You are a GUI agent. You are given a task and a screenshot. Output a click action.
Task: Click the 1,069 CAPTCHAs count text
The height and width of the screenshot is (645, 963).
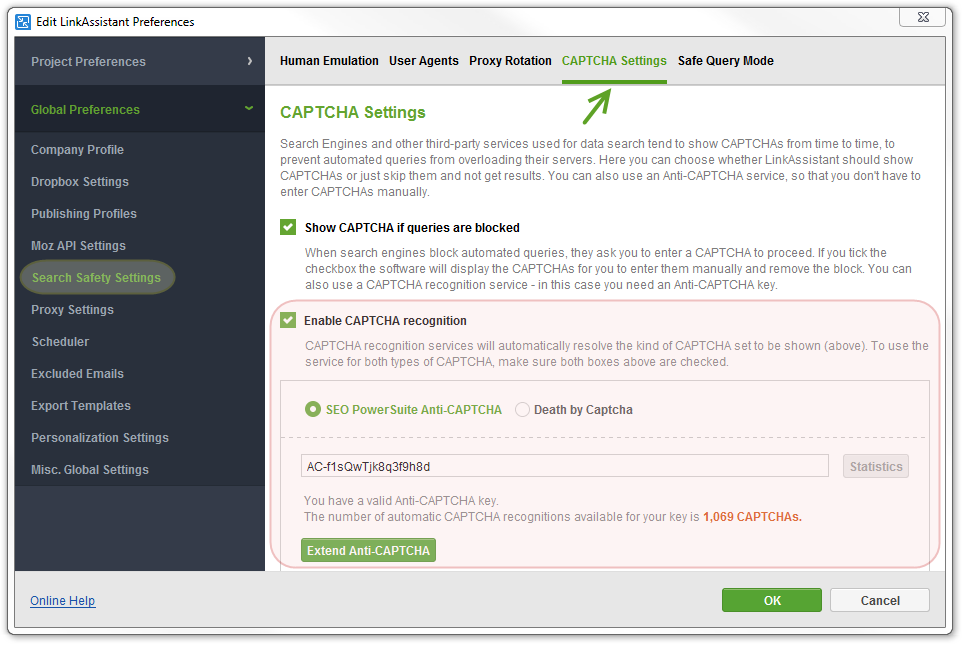click(x=752, y=517)
